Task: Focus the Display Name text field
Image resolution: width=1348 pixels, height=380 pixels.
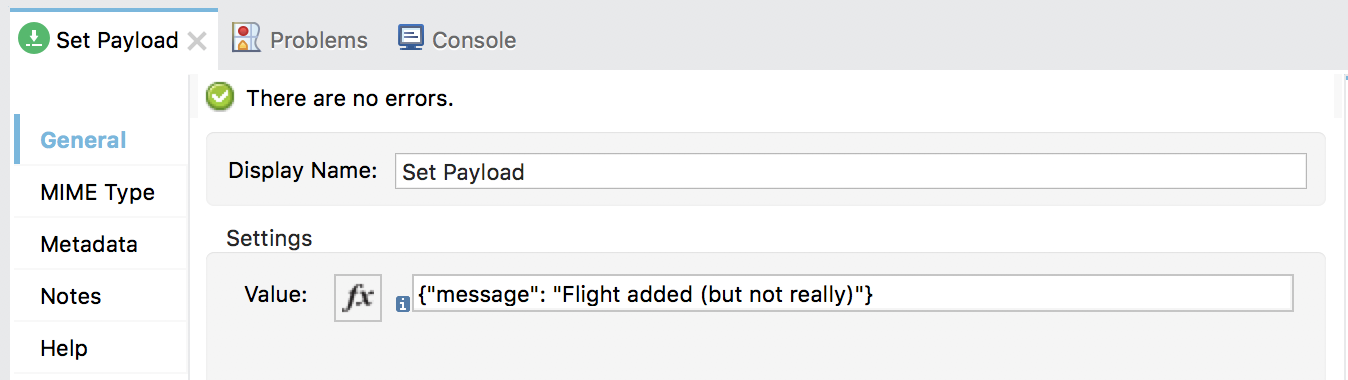Action: click(851, 171)
